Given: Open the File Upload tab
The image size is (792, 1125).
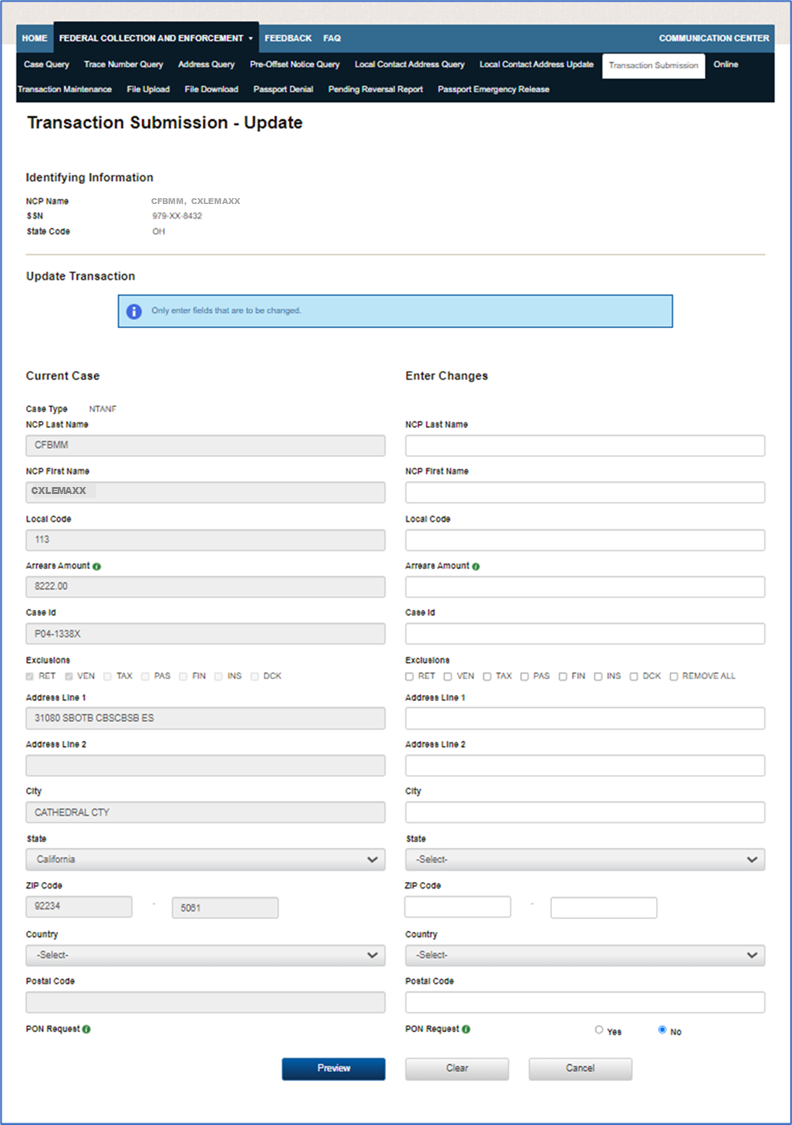Looking at the screenshot, I should pyautogui.click(x=148, y=89).
